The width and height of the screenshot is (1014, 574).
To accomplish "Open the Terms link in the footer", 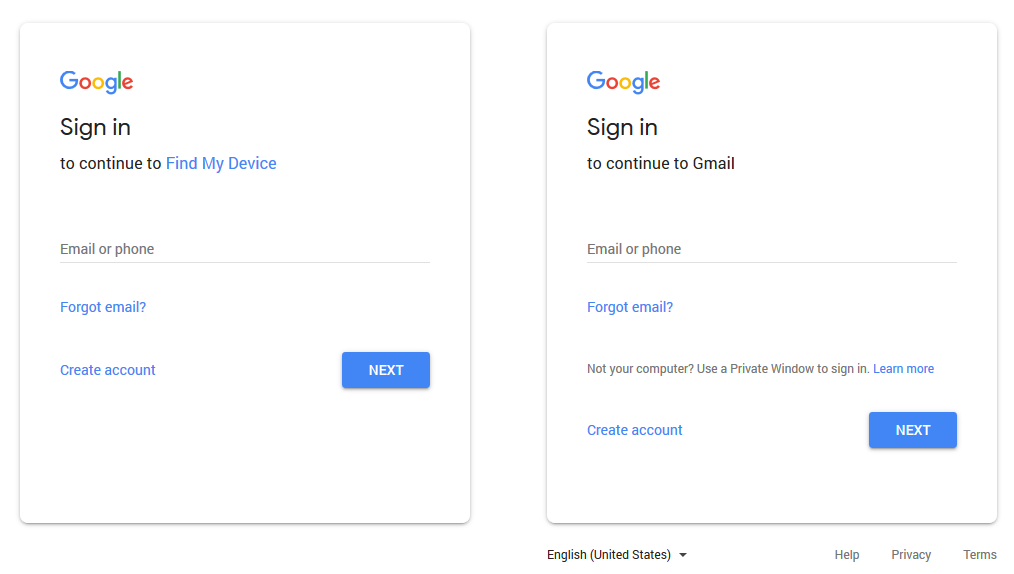I will pyautogui.click(x=980, y=555).
